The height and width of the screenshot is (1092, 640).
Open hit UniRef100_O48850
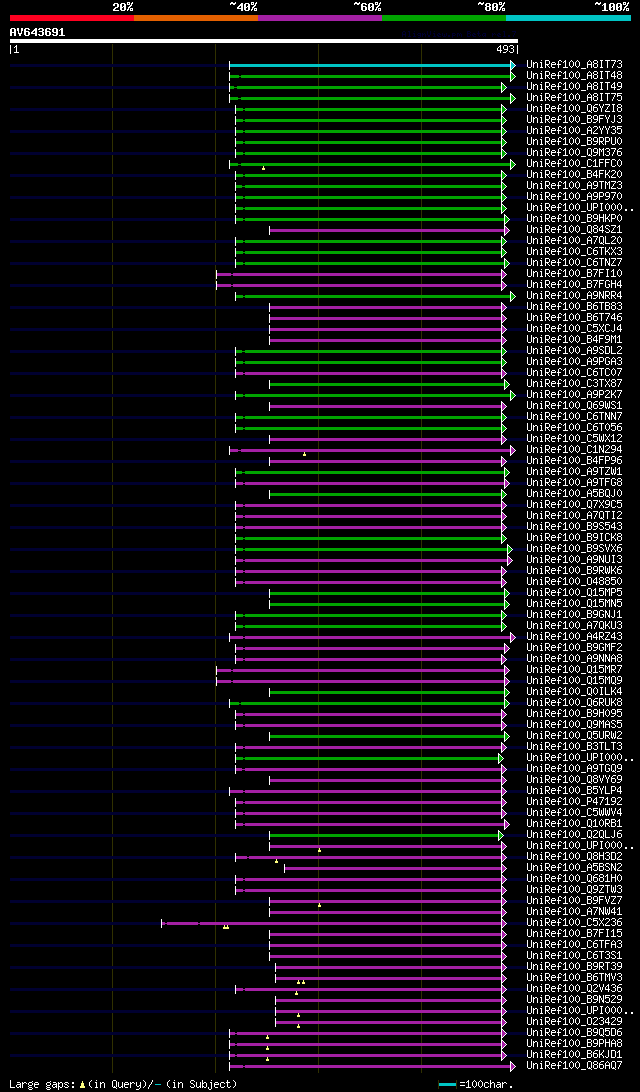(575, 582)
